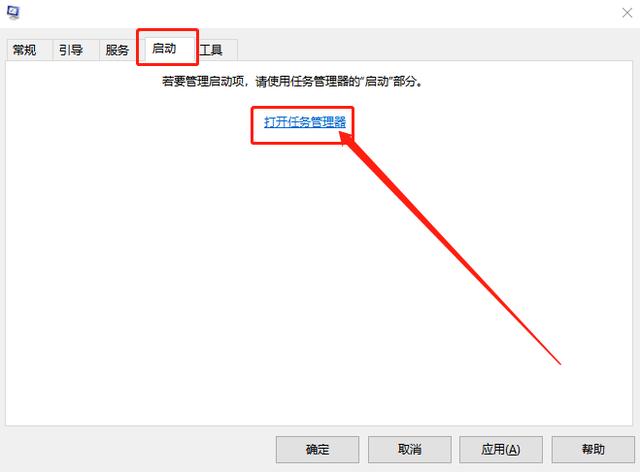640x472 pixels.
Task: Open the 引导 tab
Action: [x=71, y=50]
